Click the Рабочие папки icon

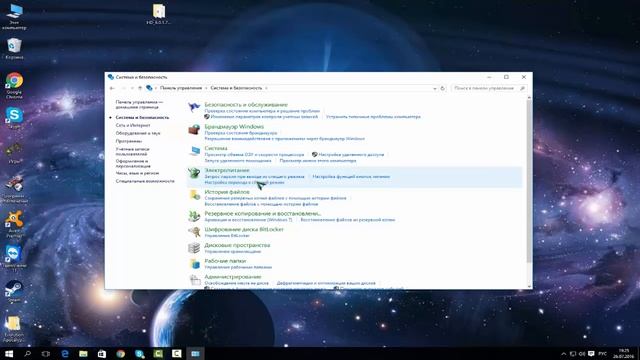tap(195, 264)
